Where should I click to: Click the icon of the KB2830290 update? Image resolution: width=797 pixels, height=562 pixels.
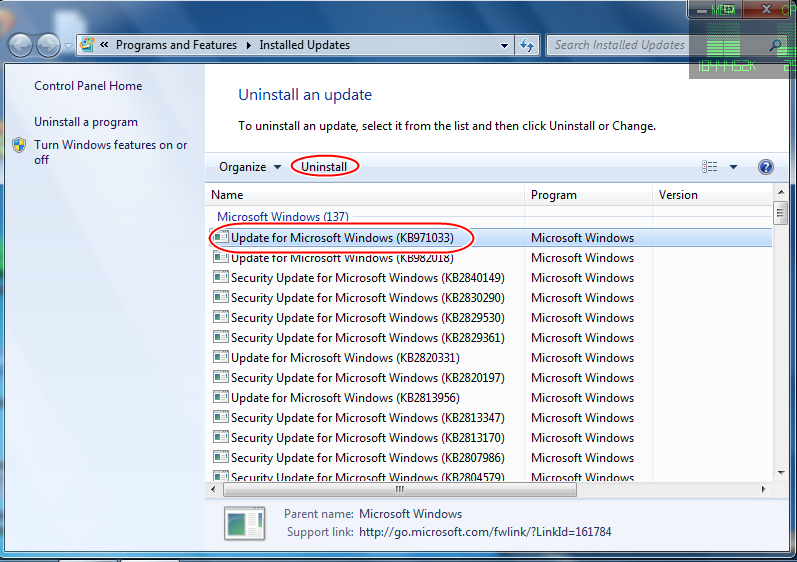point(221,297)
